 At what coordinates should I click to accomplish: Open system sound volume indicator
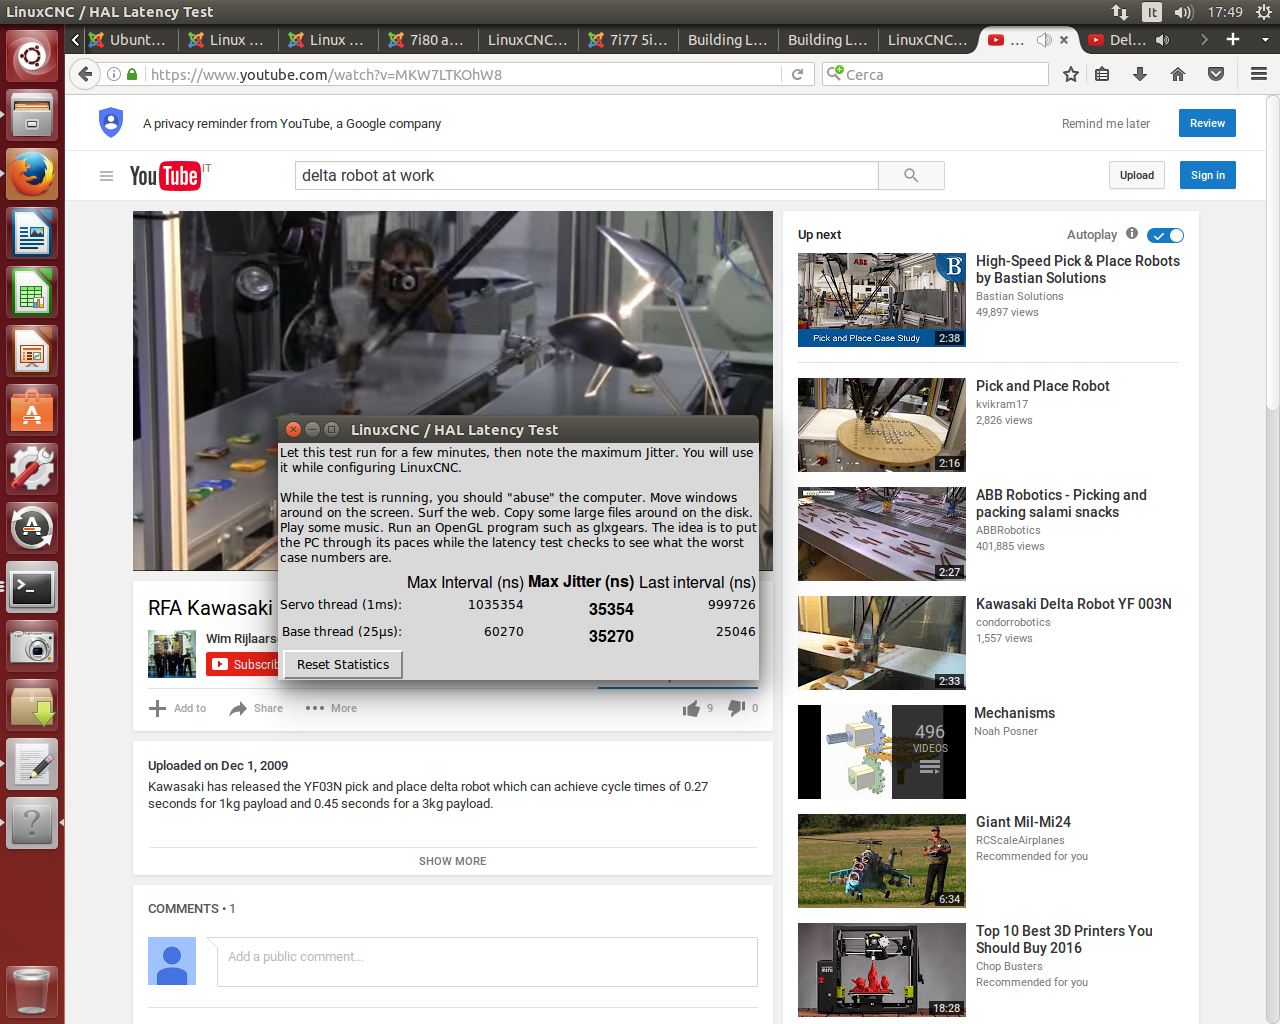point(1184,12)
